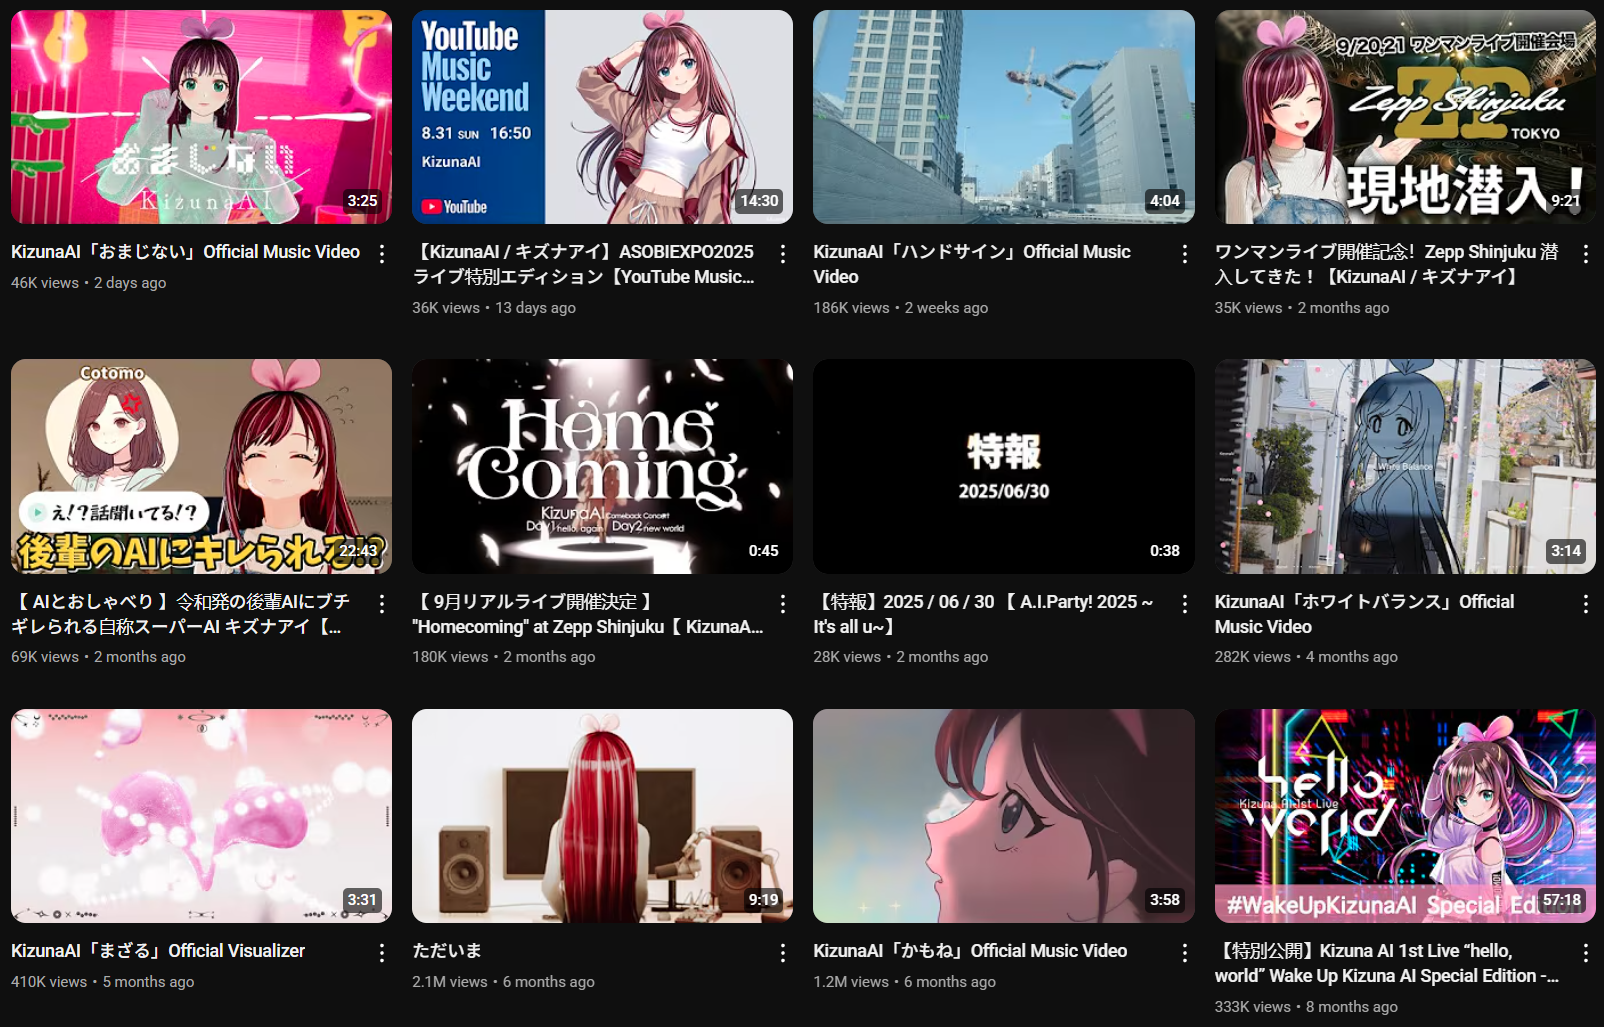Click title 特別公開 Kizuna AI 1st Live hello, world

(x=1386, y=963)
